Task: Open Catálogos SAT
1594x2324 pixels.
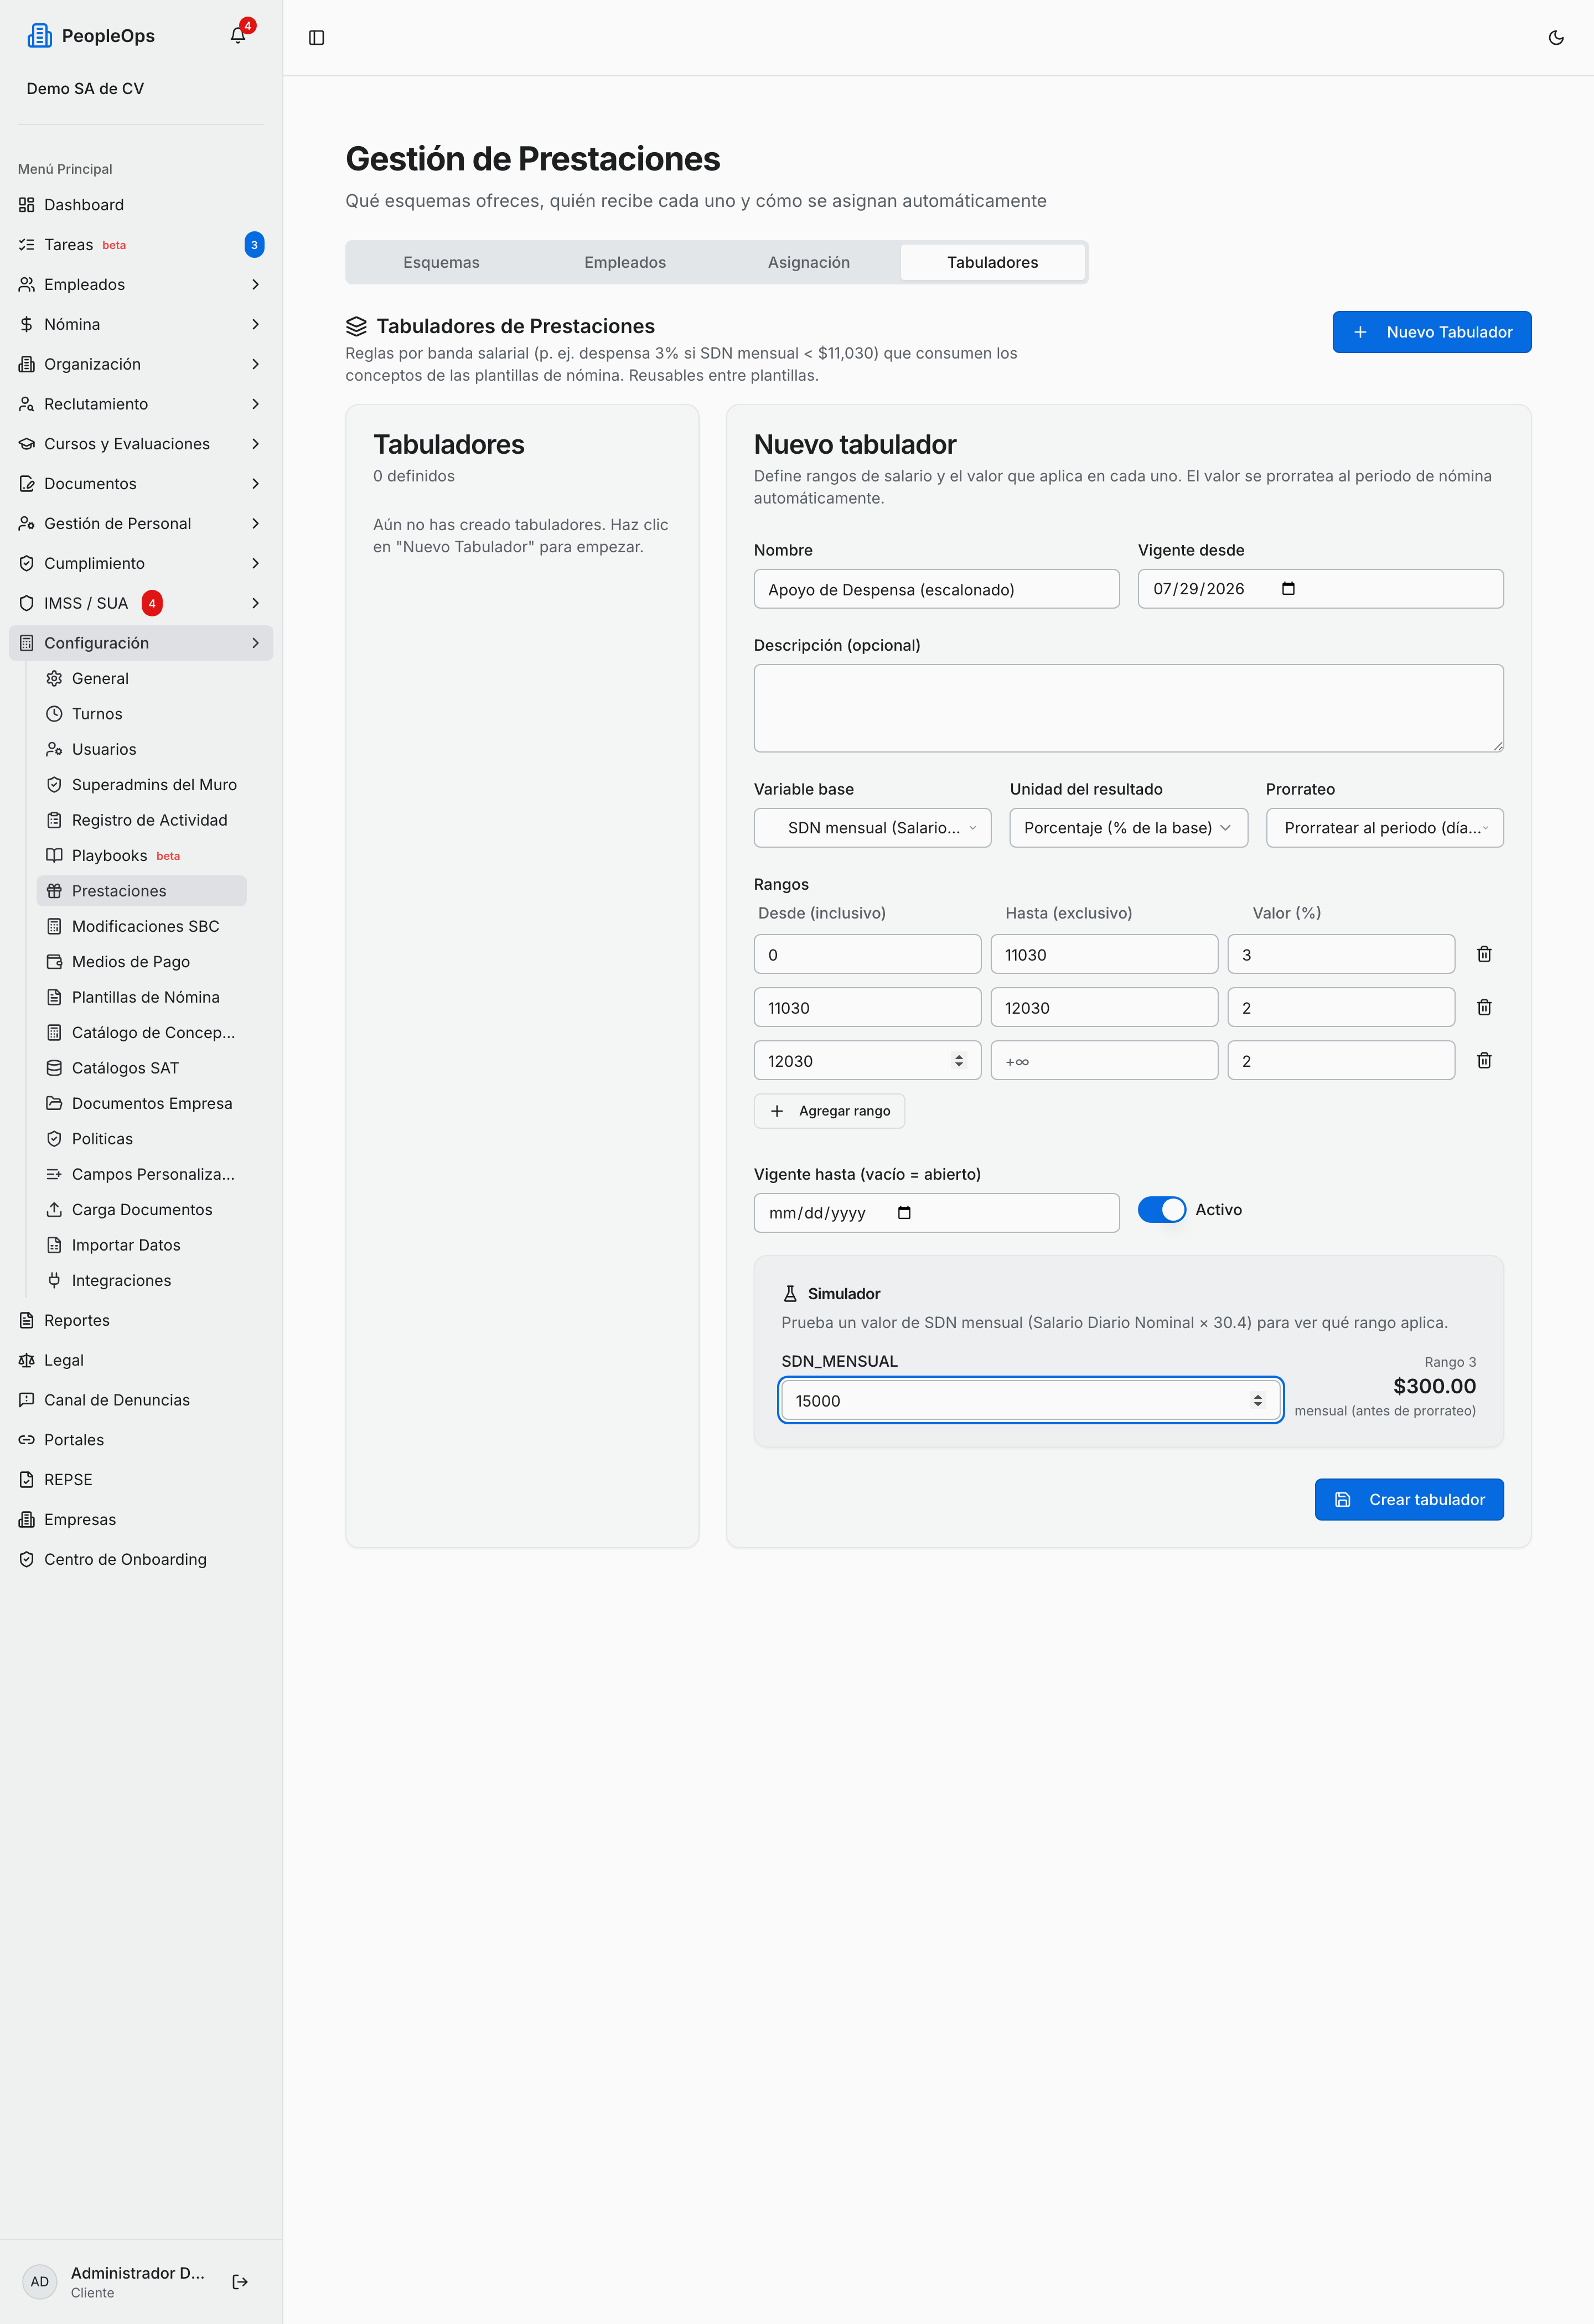Action: [142, 1068]
